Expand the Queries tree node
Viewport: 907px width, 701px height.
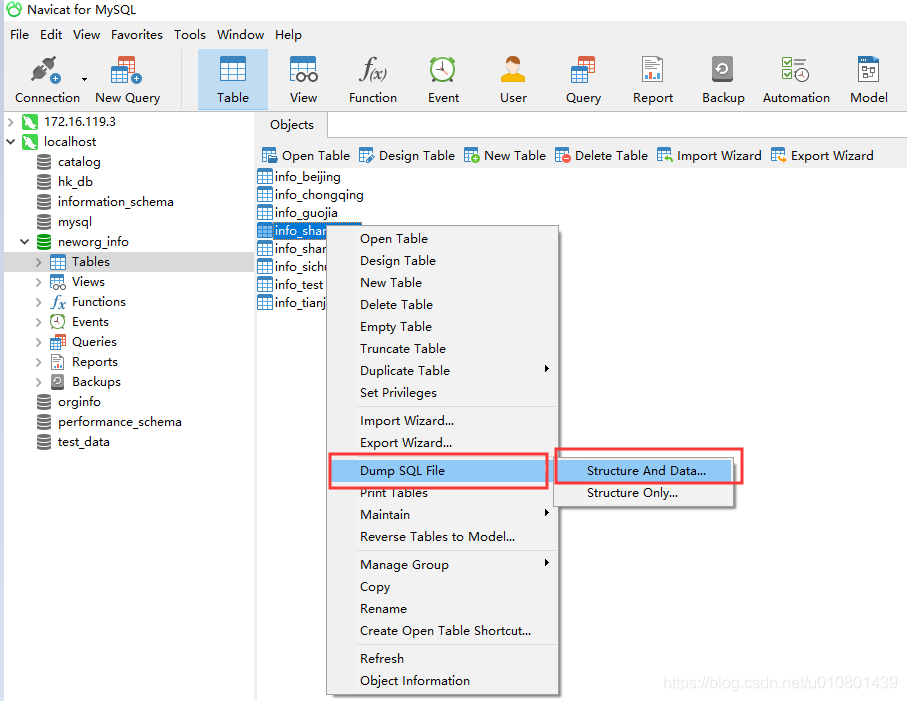[38, 342]
